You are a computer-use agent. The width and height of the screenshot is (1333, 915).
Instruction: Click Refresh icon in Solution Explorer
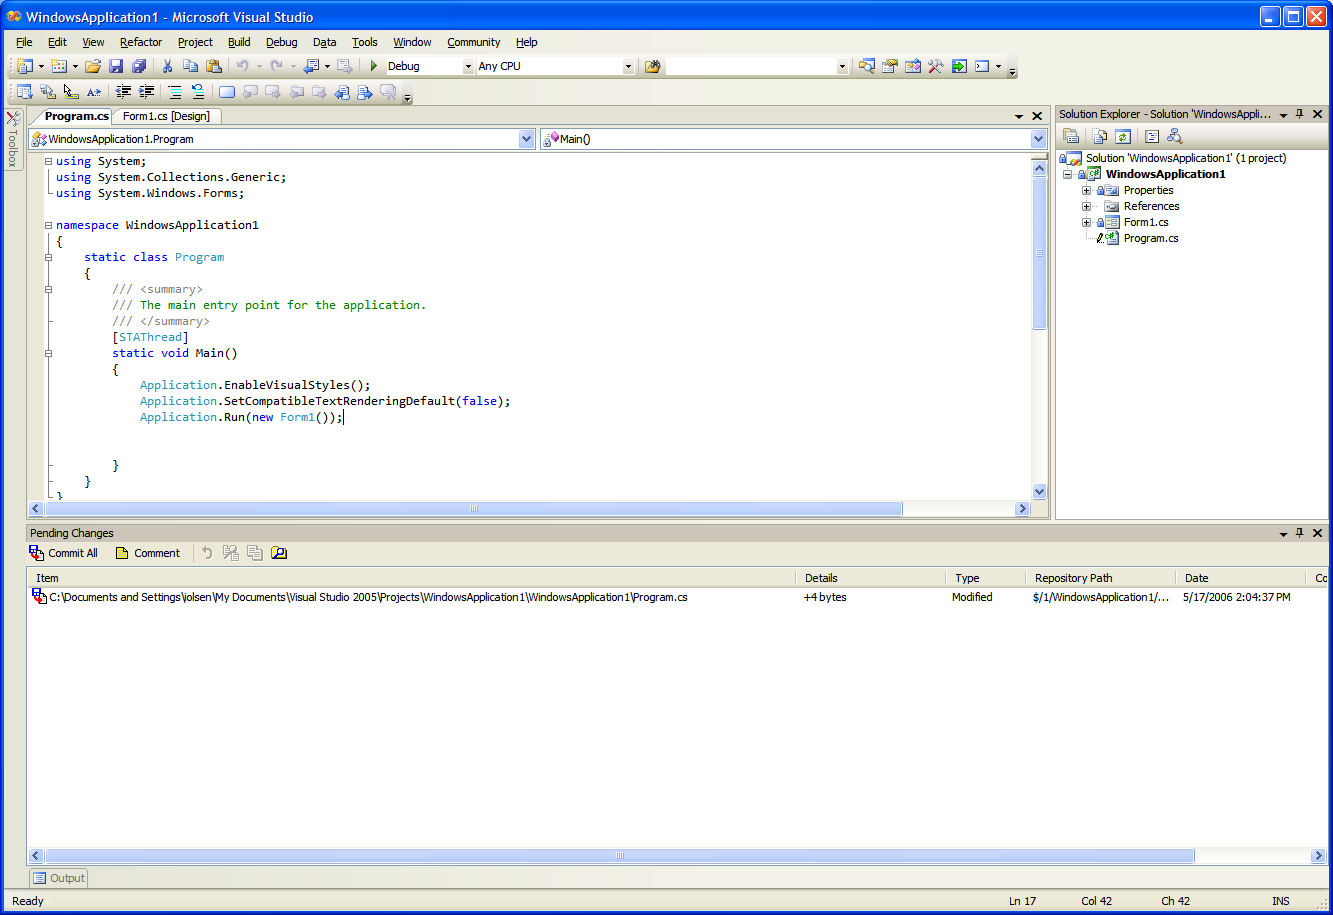[1123, 136]
